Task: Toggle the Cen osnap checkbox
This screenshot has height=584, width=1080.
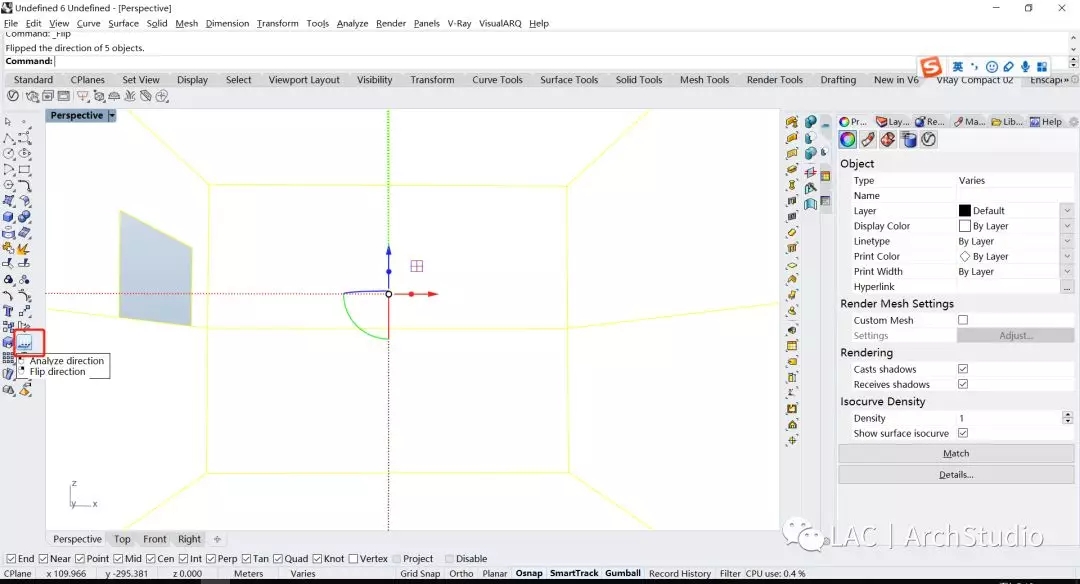Action: coord(150,559)
